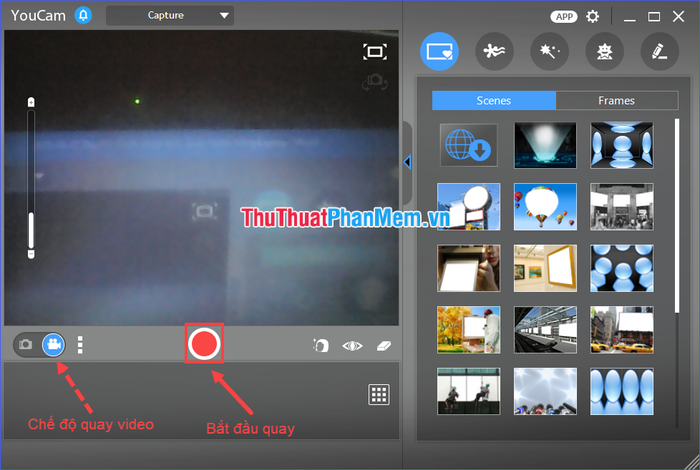Open the three-dot capture options menu
The height and width of the screenshot is (470, 700).
(x=80, y=345)
